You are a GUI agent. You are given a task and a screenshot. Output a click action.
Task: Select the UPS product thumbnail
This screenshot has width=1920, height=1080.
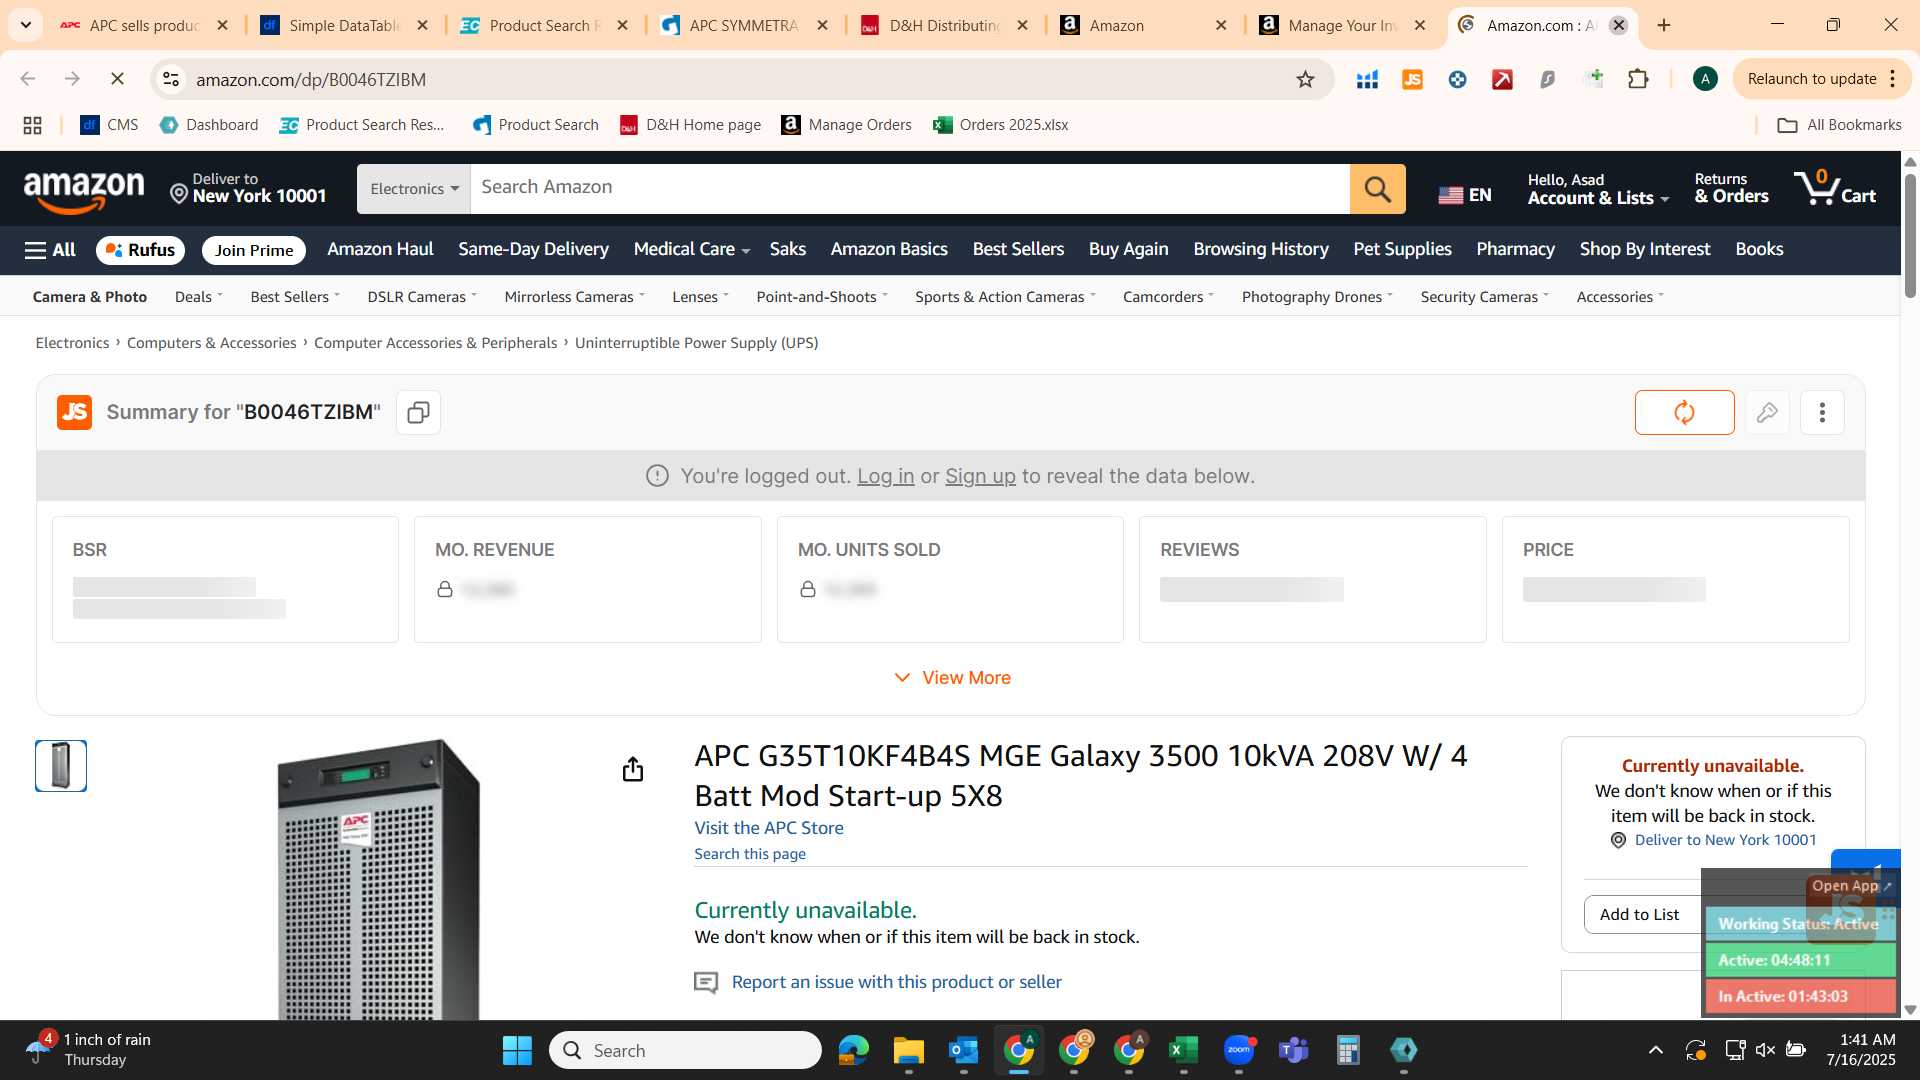click(x=61, y=766)
